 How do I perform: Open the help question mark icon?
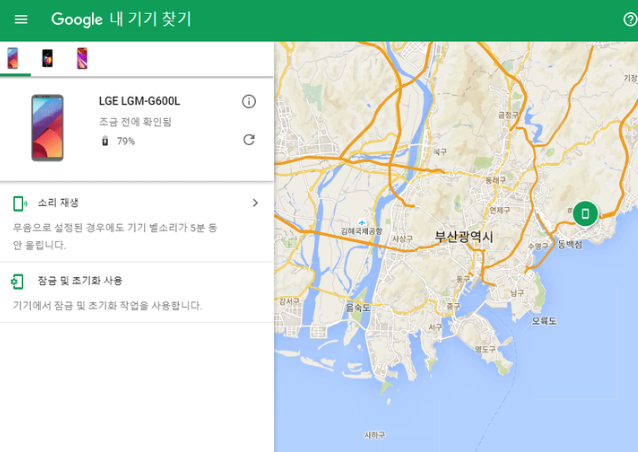click(x=630, y=19)
